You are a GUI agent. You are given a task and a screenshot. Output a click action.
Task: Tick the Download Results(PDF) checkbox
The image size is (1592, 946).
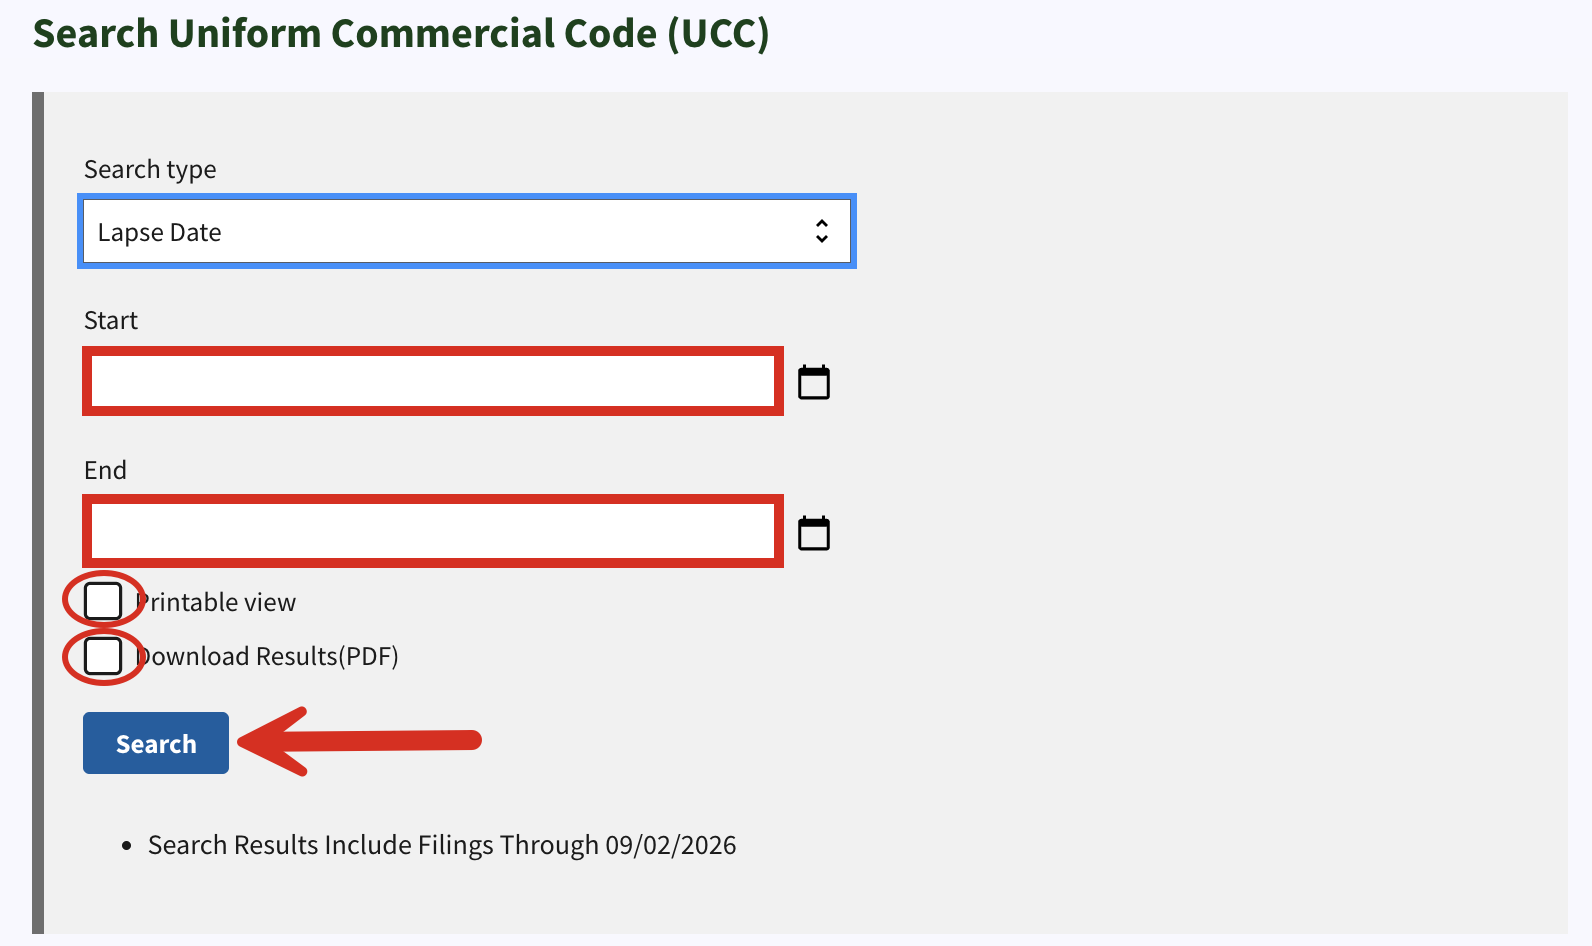103,656
